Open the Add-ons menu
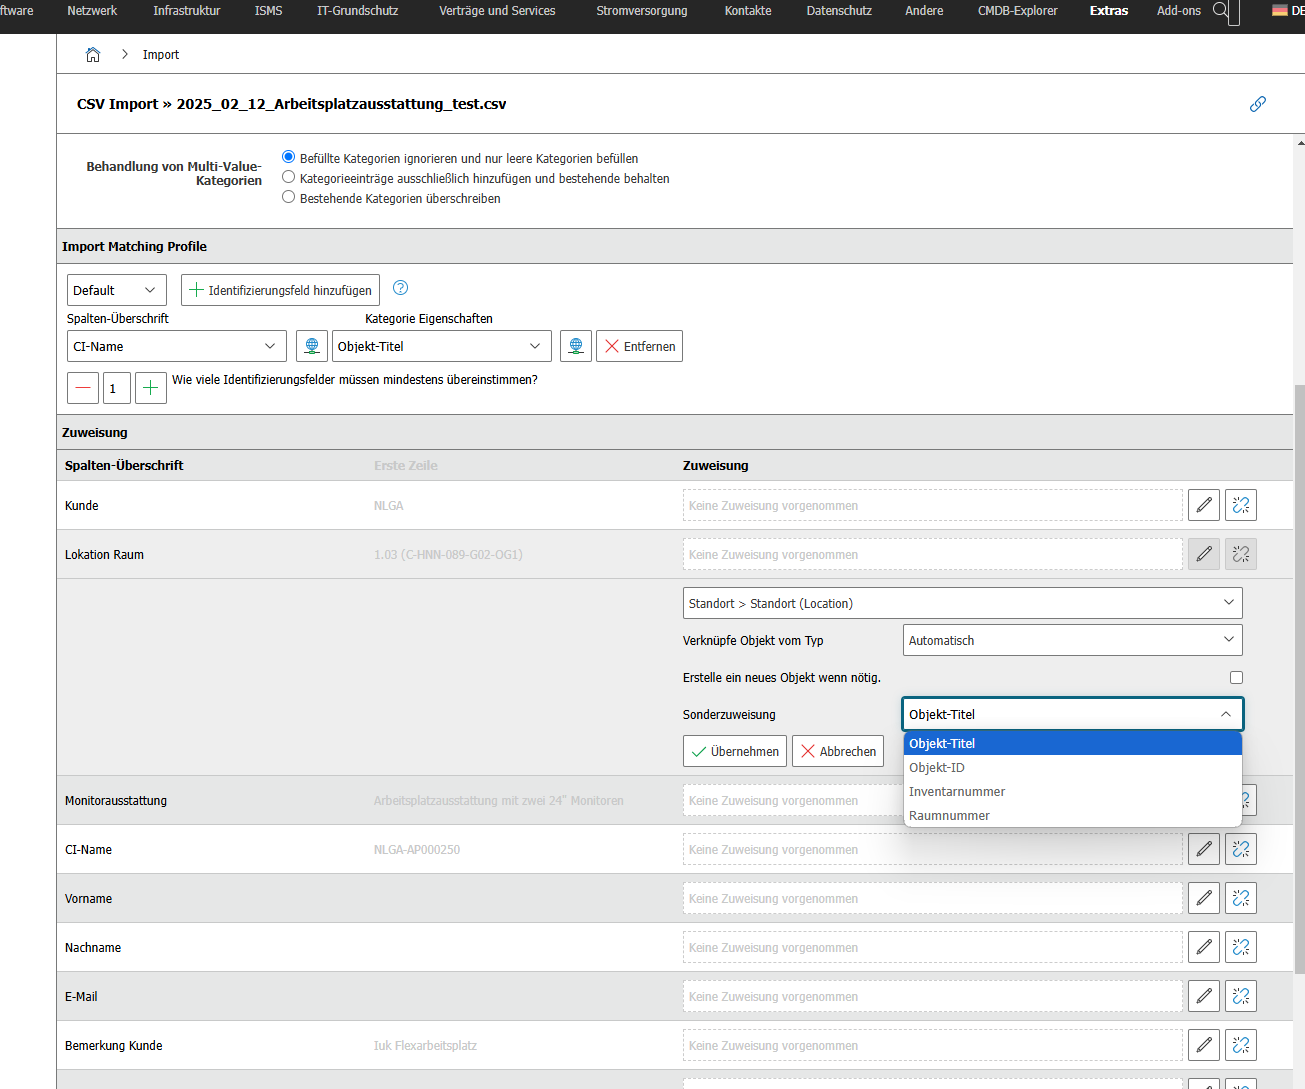This screenshot has height=1089, width=1305. tap(1179, 11)
